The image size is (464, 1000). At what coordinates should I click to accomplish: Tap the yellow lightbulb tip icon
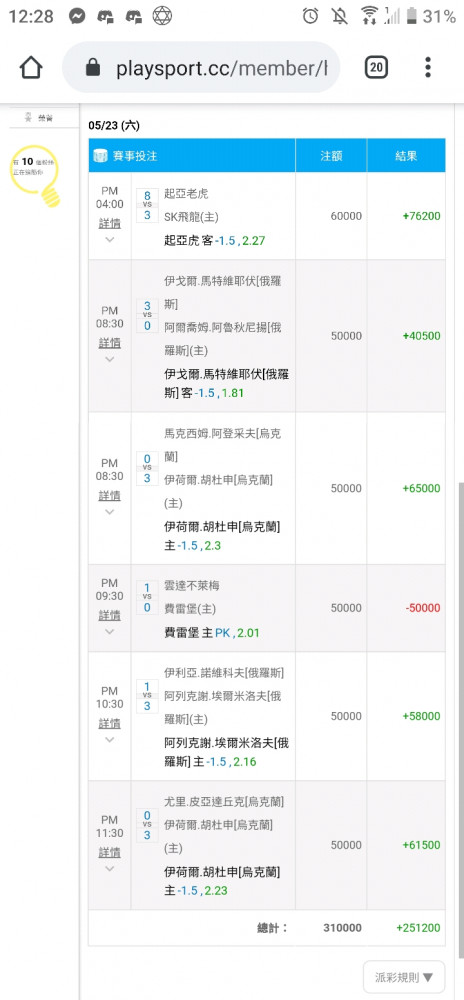pos(36,175)
